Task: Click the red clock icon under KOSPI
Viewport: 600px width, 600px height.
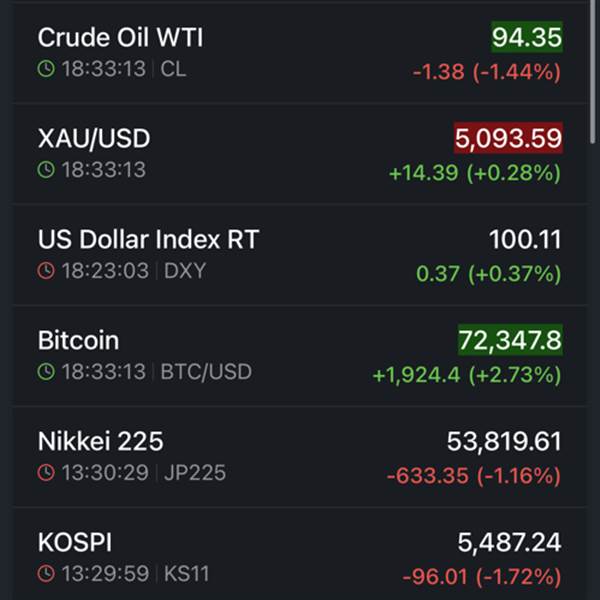Action: click(x=46, y=574)
